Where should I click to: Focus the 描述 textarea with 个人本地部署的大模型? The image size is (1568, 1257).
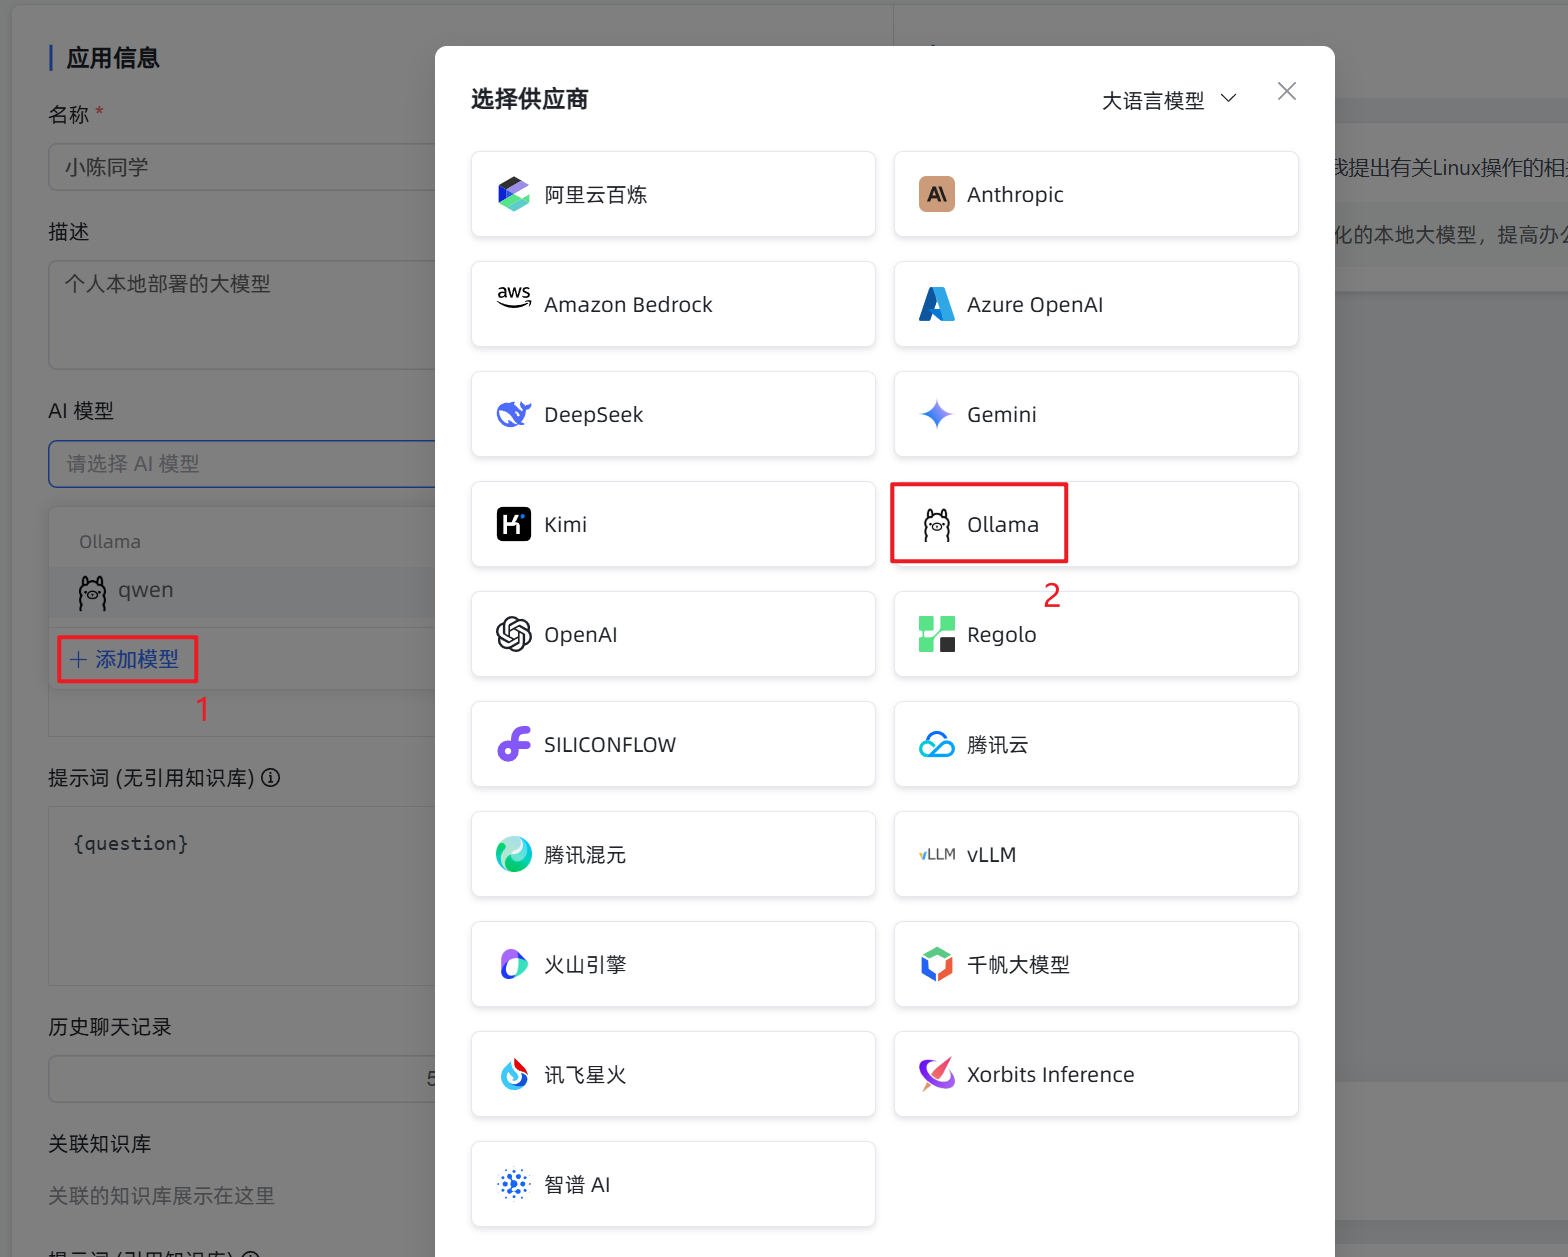242,315
